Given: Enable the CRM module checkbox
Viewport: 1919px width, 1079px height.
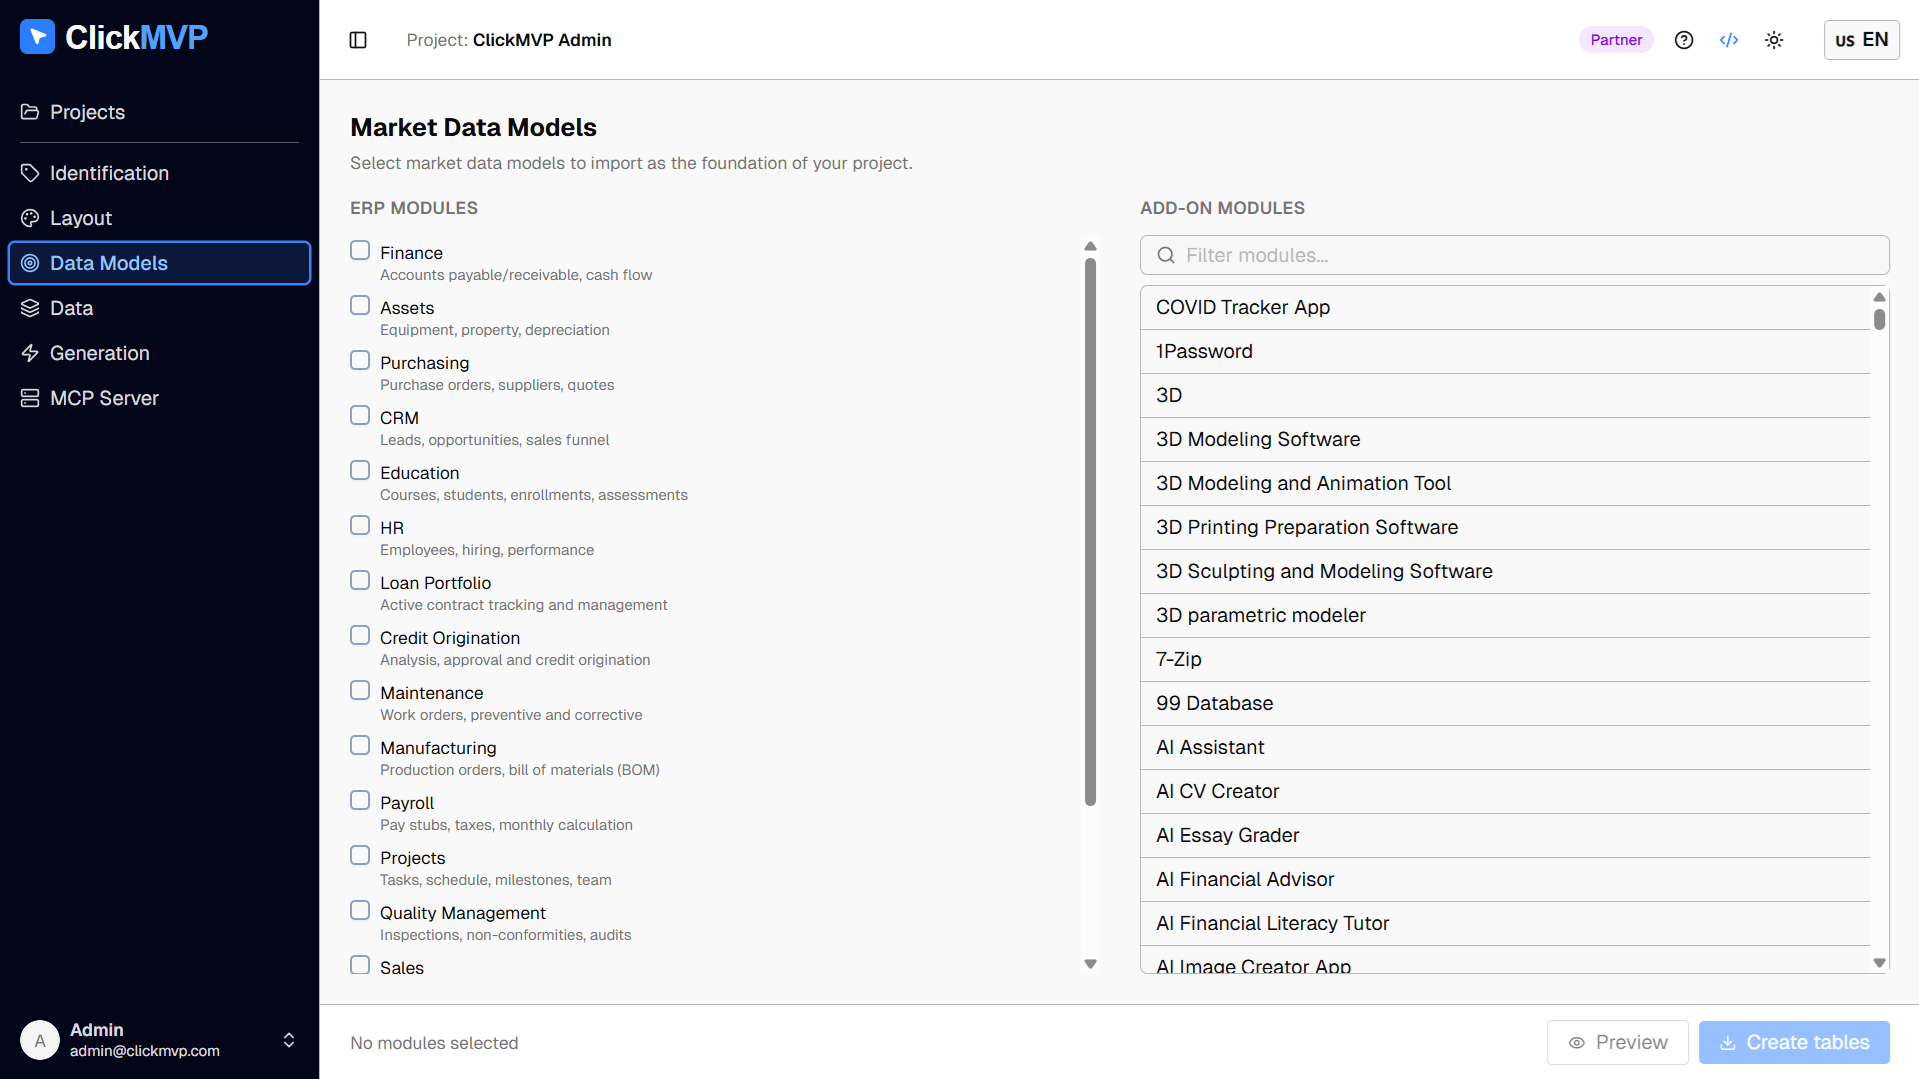Looking at the screenshot, I should pos(360,415).
